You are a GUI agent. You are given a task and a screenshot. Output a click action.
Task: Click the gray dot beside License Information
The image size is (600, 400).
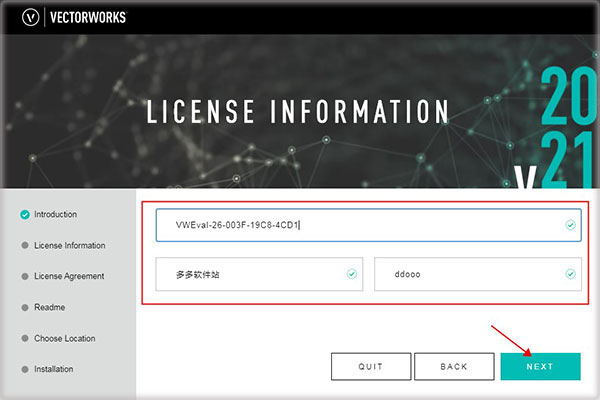pyautogui.click(x=25, y=245)
